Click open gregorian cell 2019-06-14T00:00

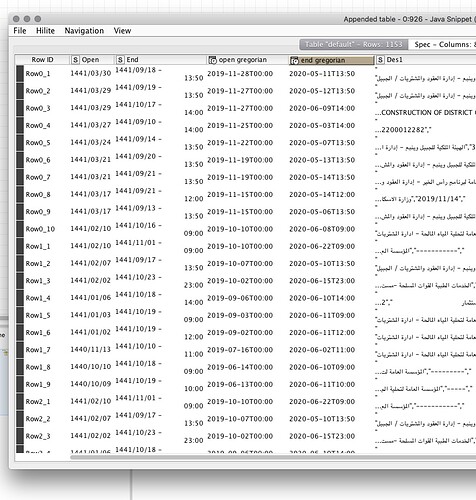click(240, 367)
